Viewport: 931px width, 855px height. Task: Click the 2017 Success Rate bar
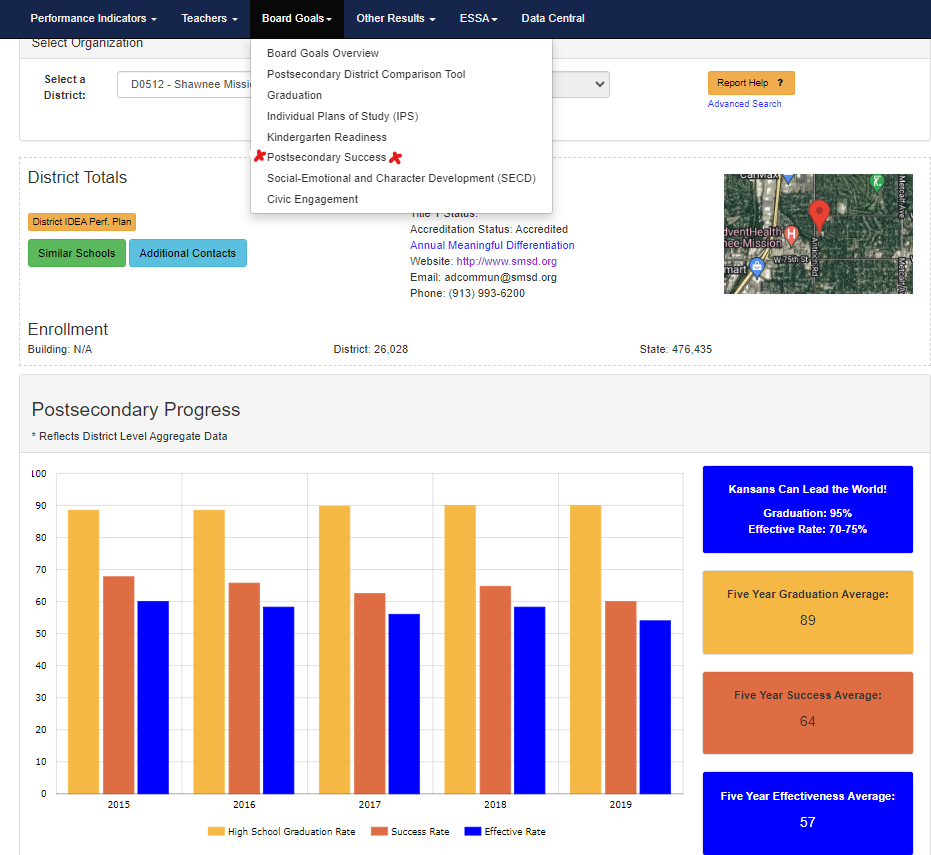click(x=369, y=694)
